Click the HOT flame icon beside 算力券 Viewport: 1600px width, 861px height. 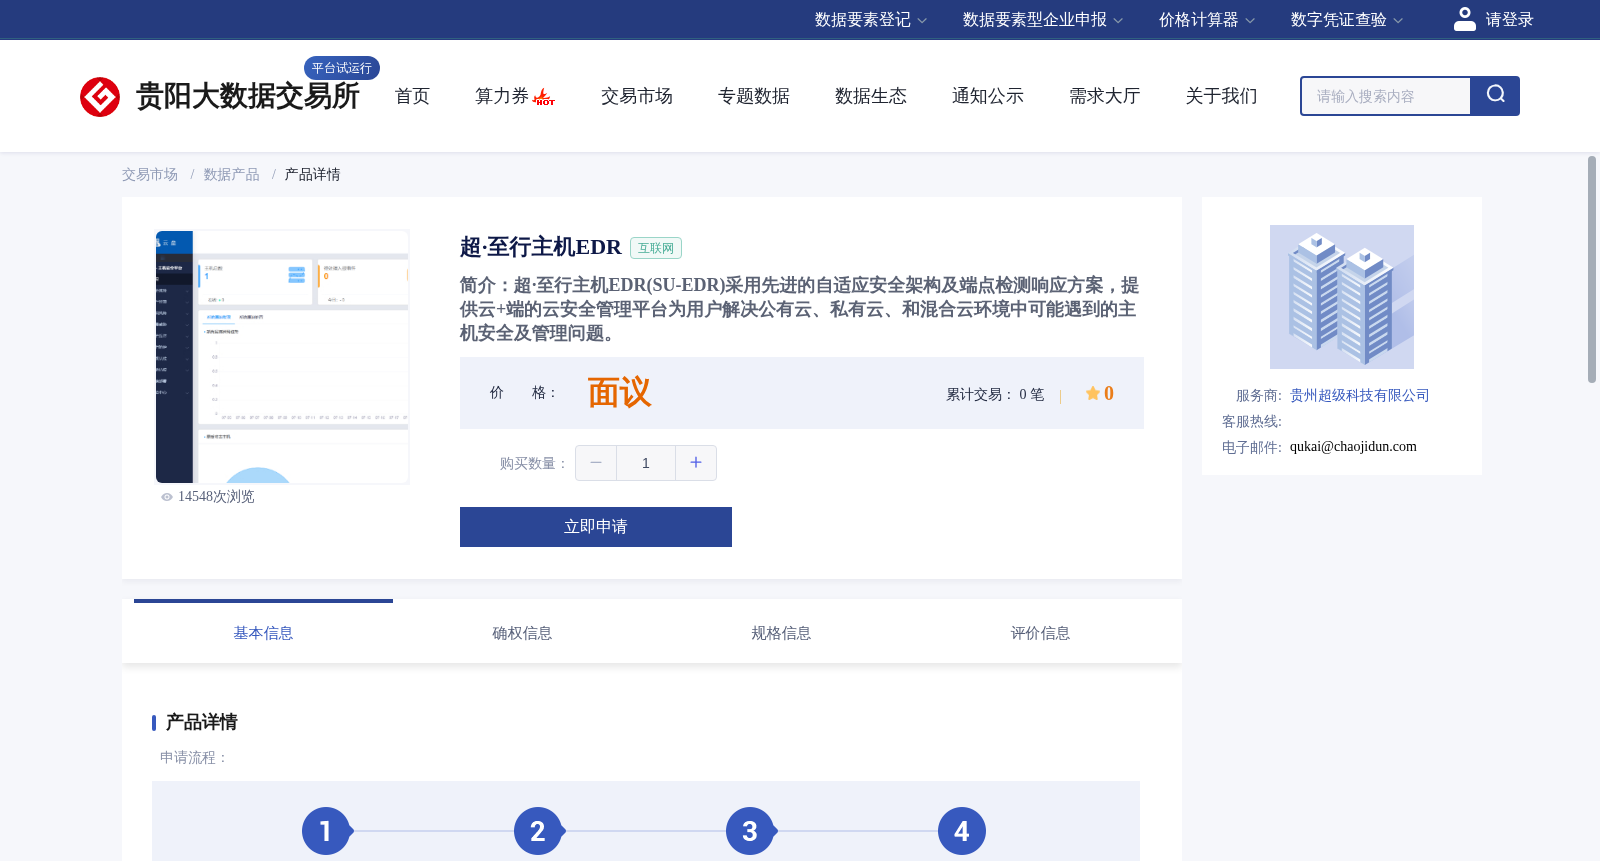pos(544,97)
